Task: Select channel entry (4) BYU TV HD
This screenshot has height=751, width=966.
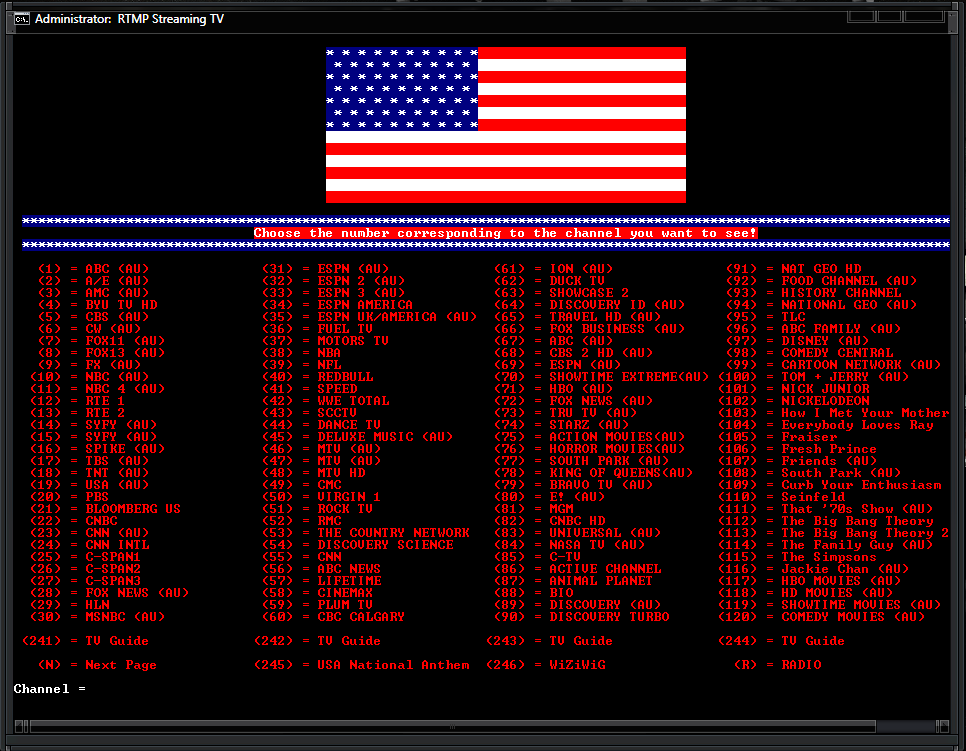Action: click(98, 305)
